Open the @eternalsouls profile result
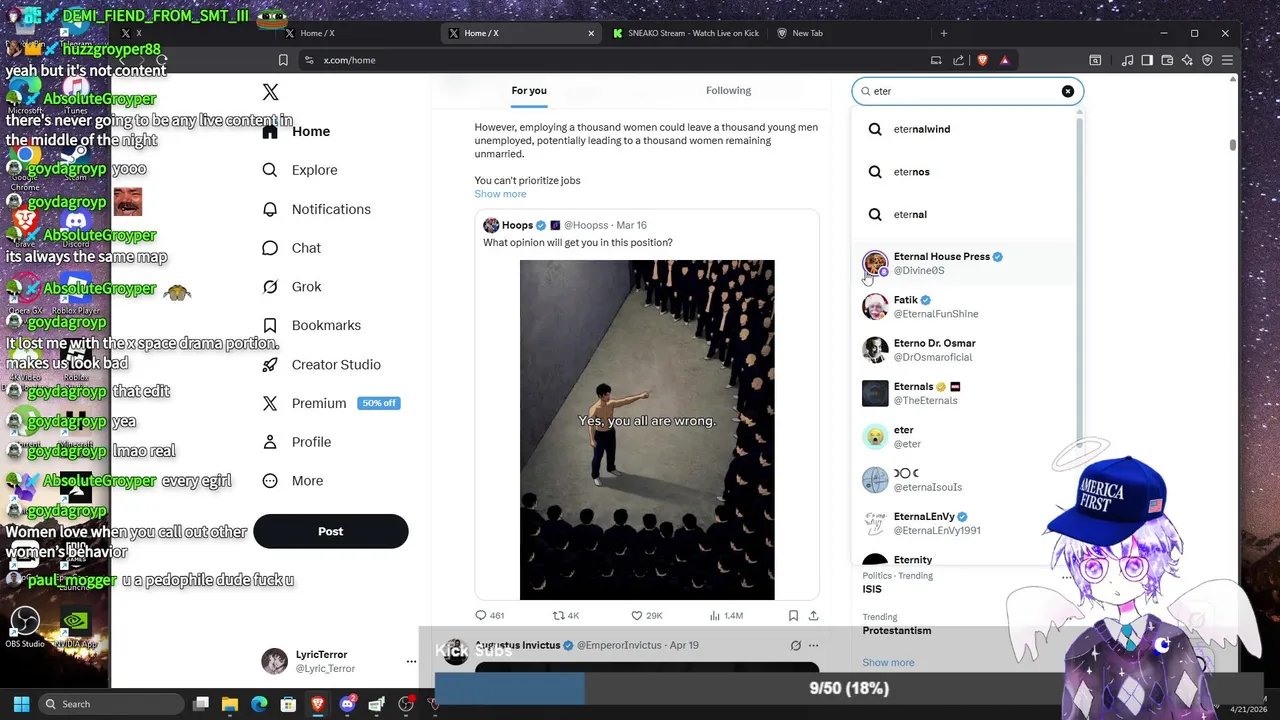 point(965,480)
